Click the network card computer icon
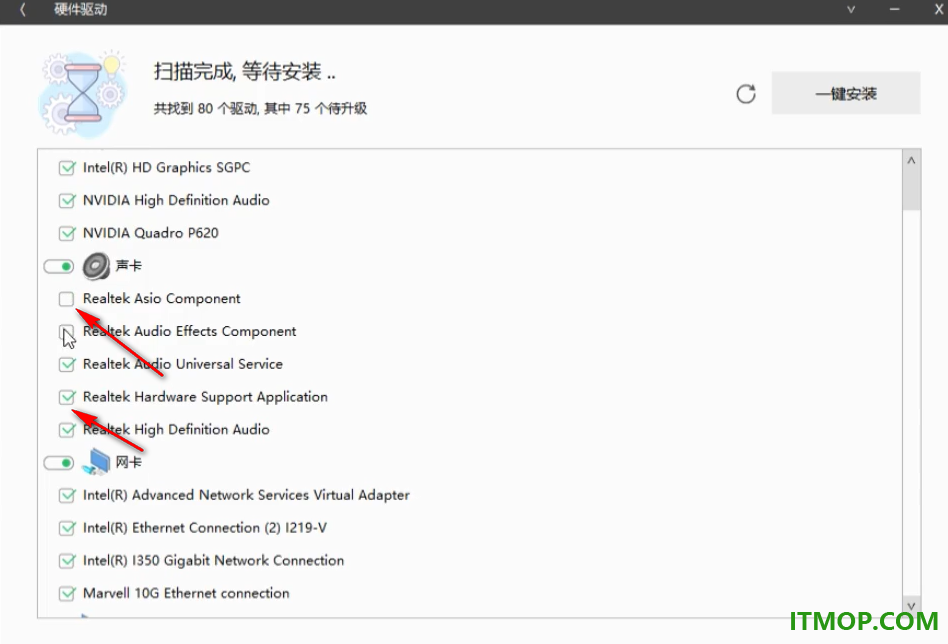The height and width of the screenshot is (644, 948). pyautogui.click(x=96, y=462)
